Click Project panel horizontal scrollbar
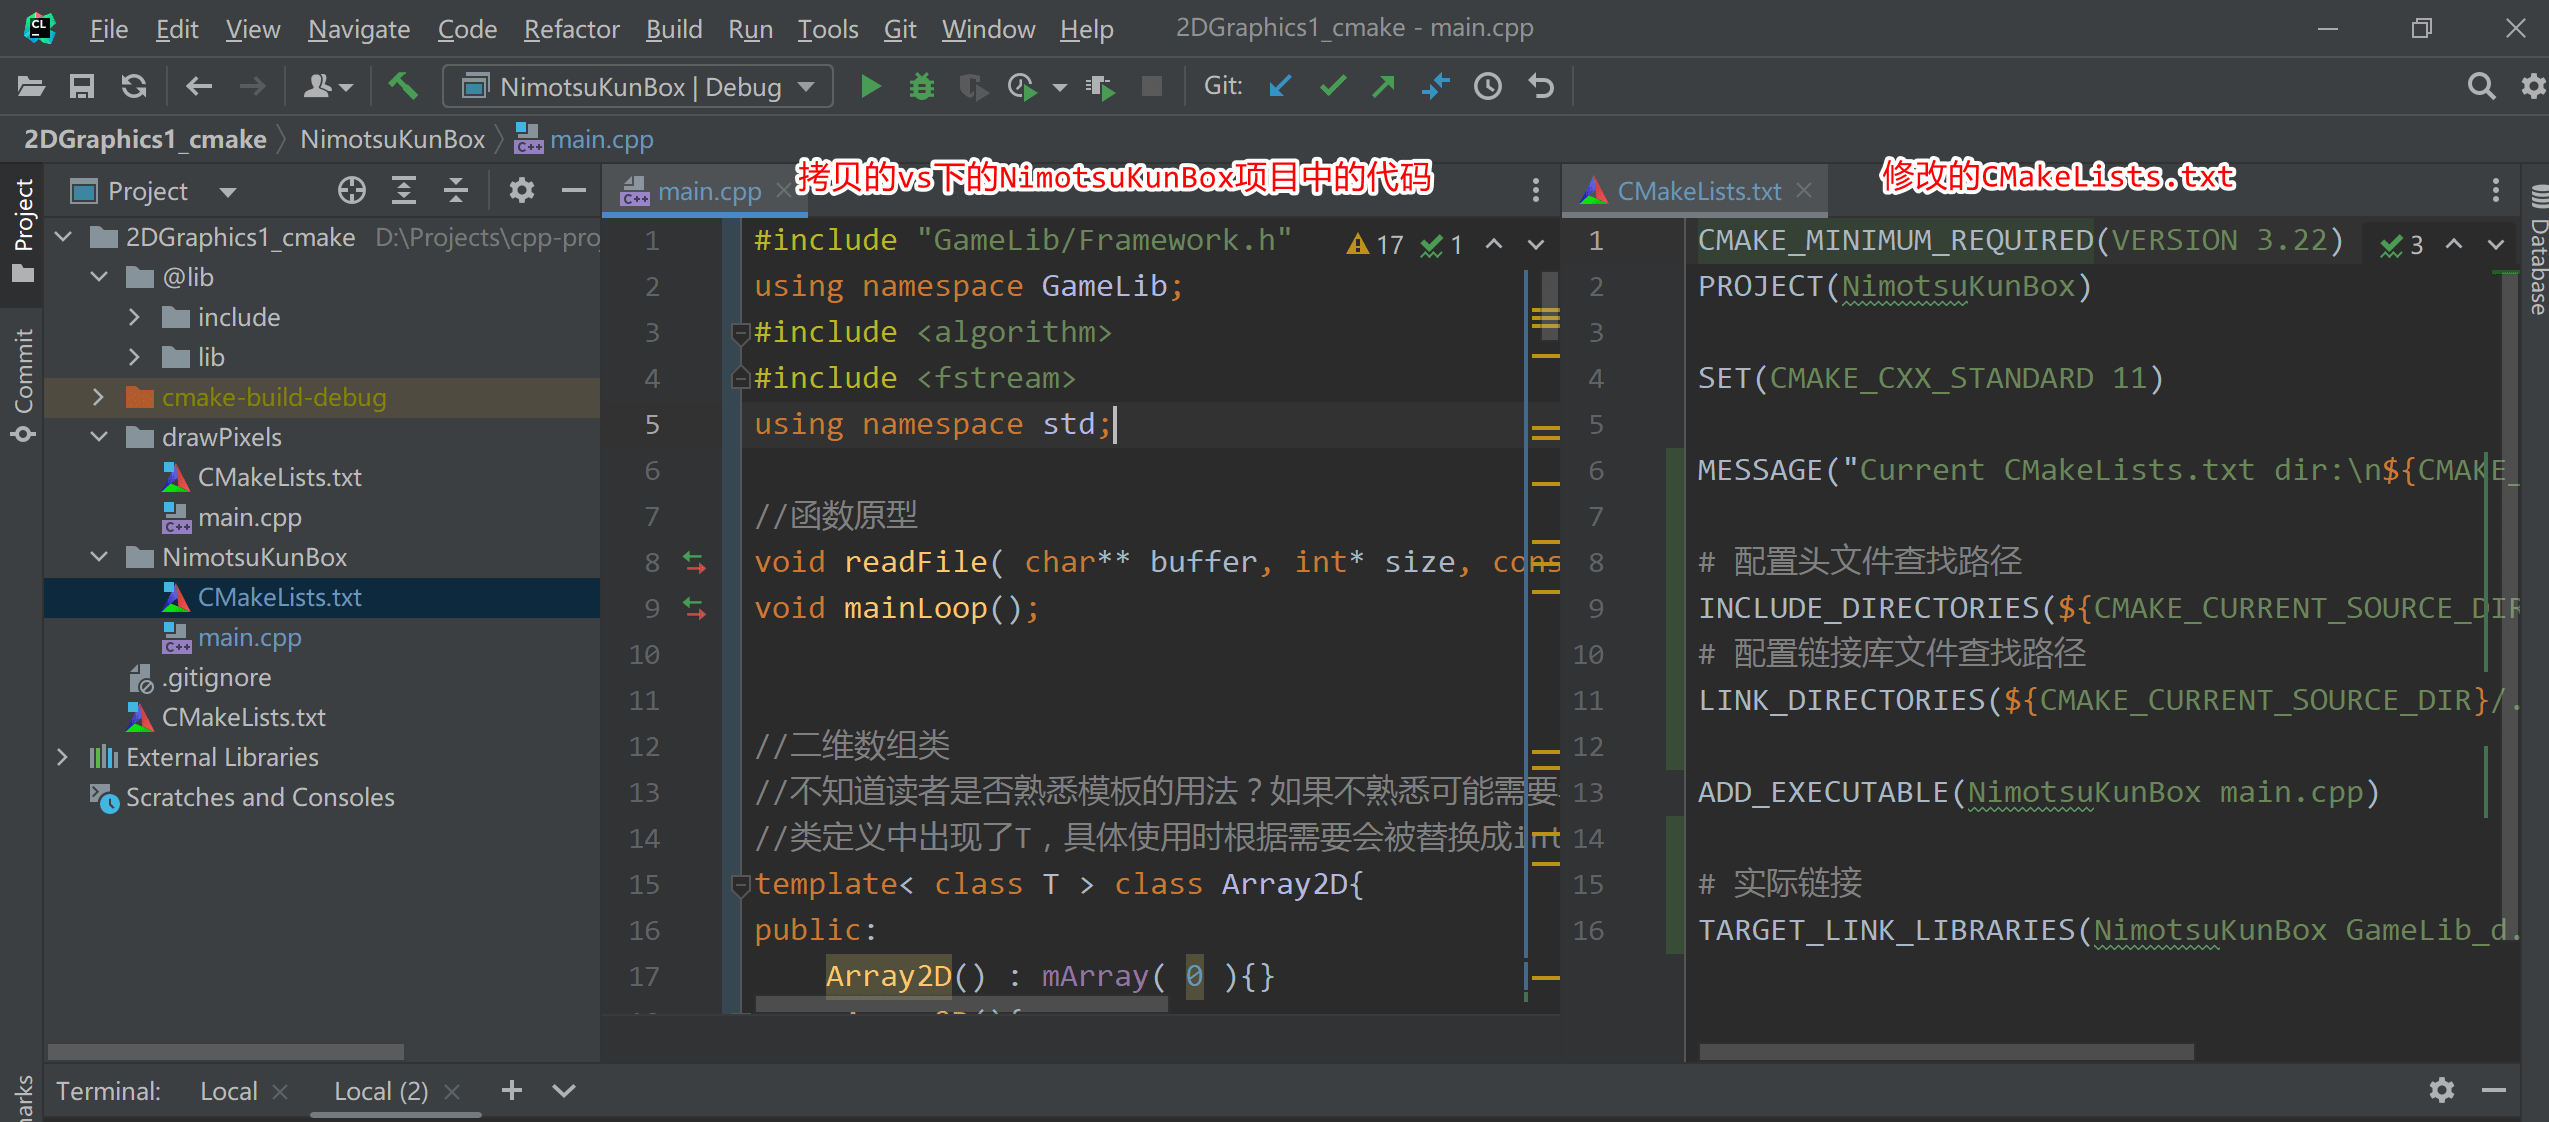 pos(226,1052)
